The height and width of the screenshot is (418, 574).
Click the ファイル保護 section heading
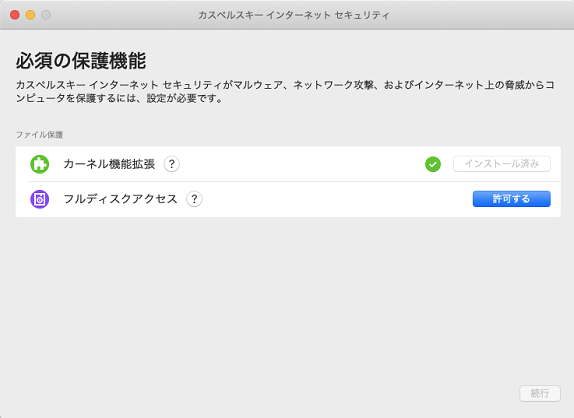(39, 135)
